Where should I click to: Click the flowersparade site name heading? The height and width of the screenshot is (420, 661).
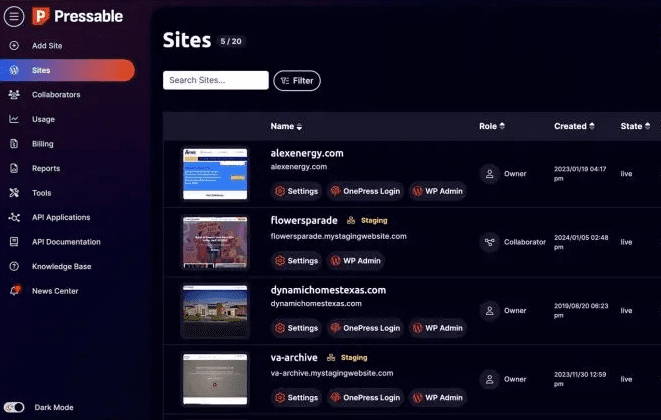click(304, 220)
